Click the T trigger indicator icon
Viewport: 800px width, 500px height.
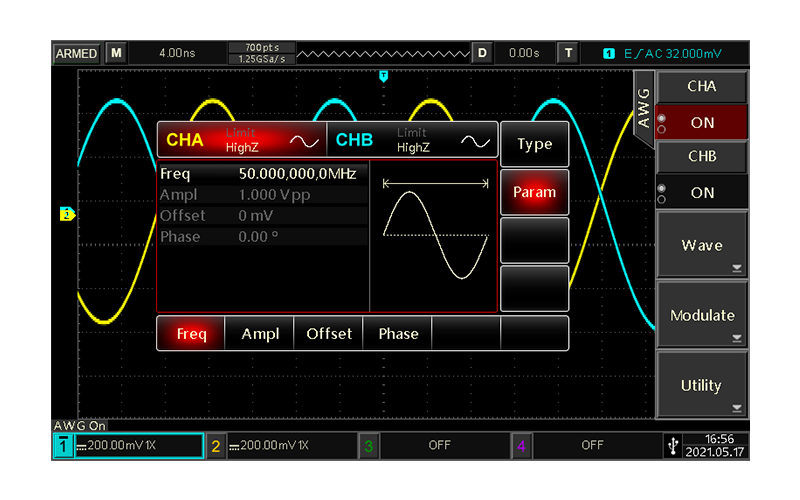coord(568,53)
